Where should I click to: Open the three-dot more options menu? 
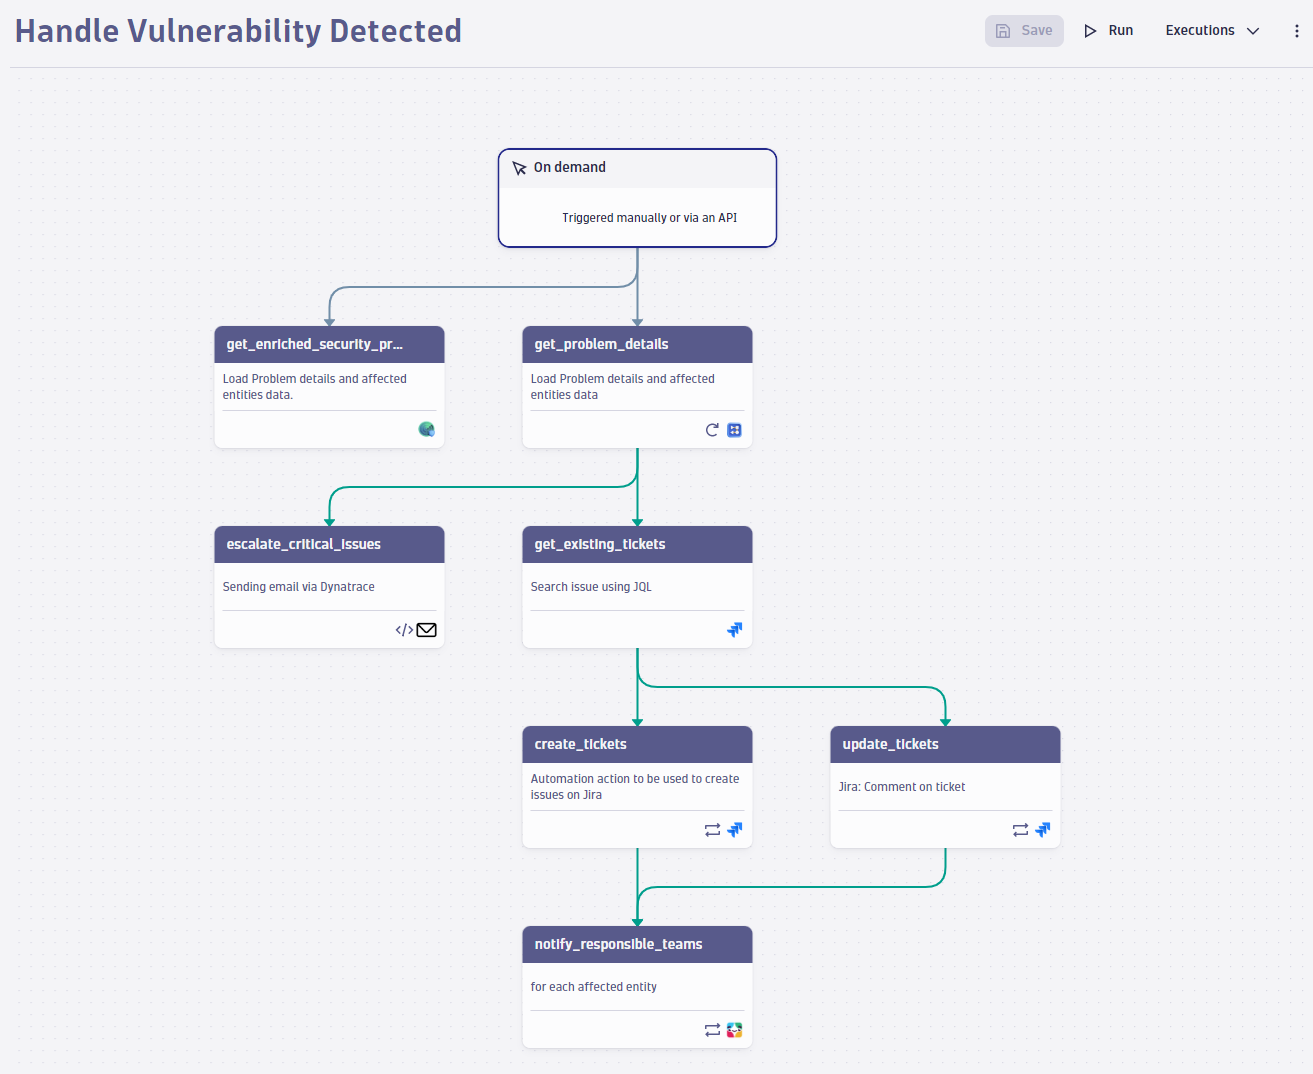point(1297,31)
